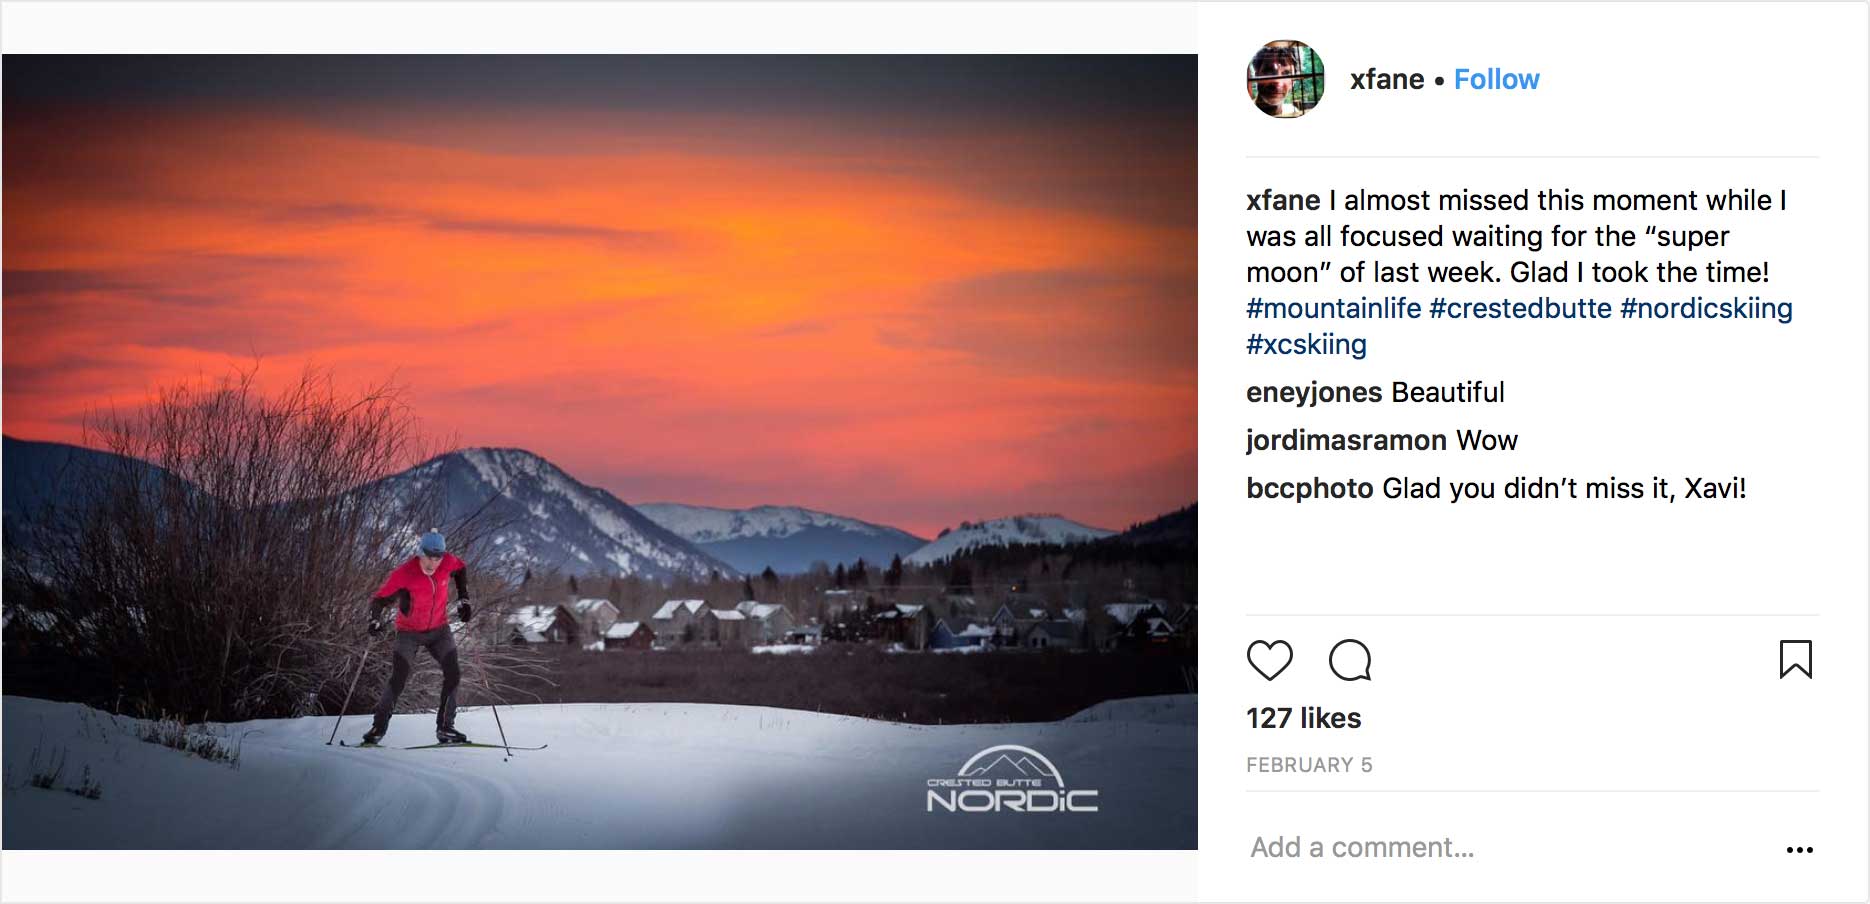Like the post with the heart icon
Viewport: 1870px width, 904px height.
(1269, 661)
